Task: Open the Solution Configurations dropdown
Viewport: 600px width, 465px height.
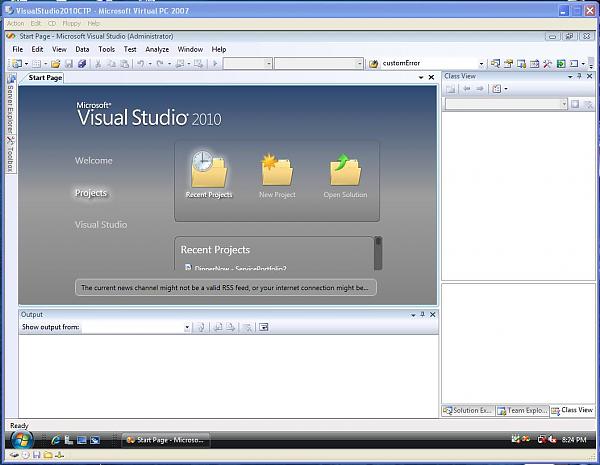Action: pyautogui.click(x=269, y=64)
